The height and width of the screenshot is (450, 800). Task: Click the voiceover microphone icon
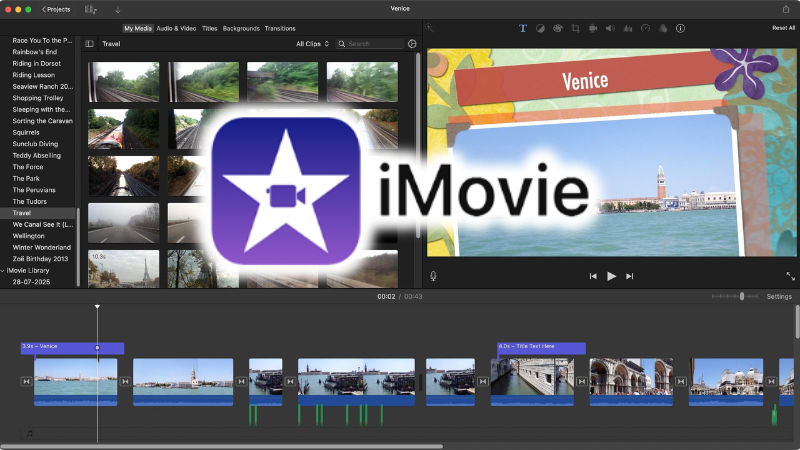click(433, 276)
